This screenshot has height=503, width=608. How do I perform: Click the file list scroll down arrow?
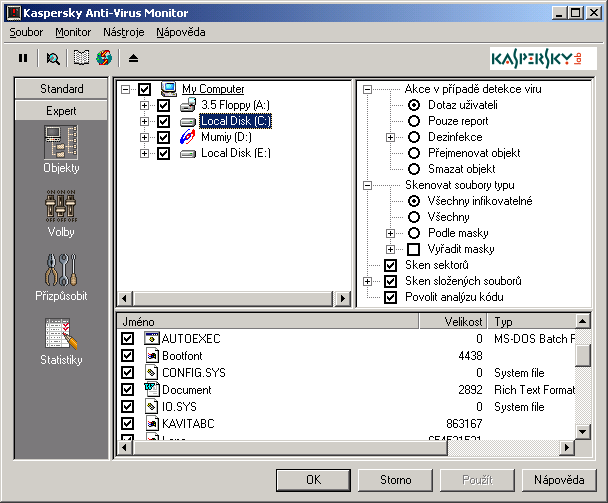coord(583,431)
